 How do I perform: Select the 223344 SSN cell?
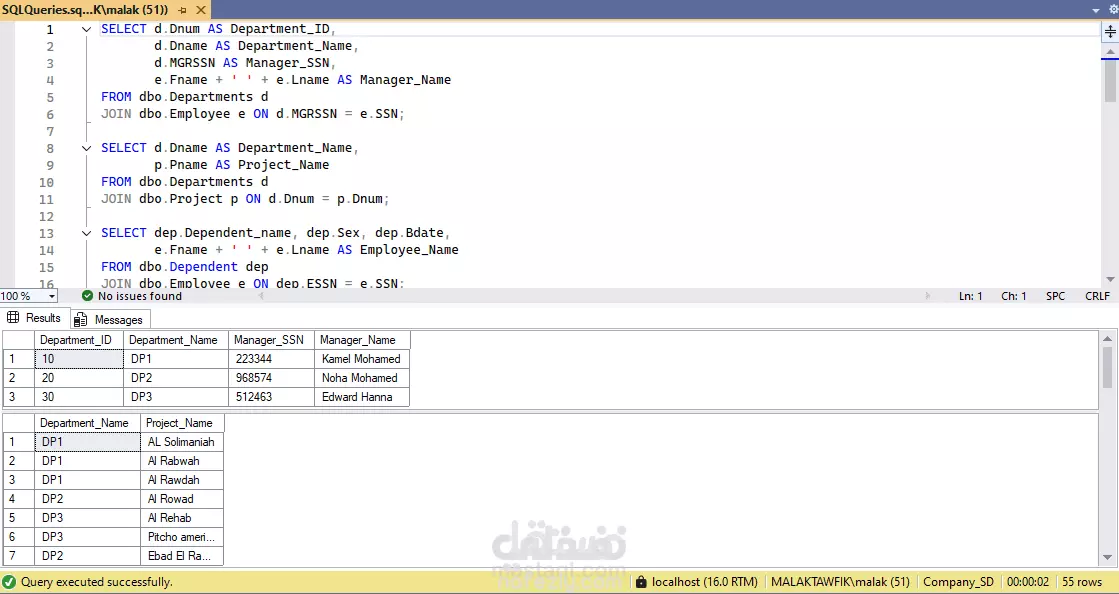pyautogui.click(x=270, y=359)
